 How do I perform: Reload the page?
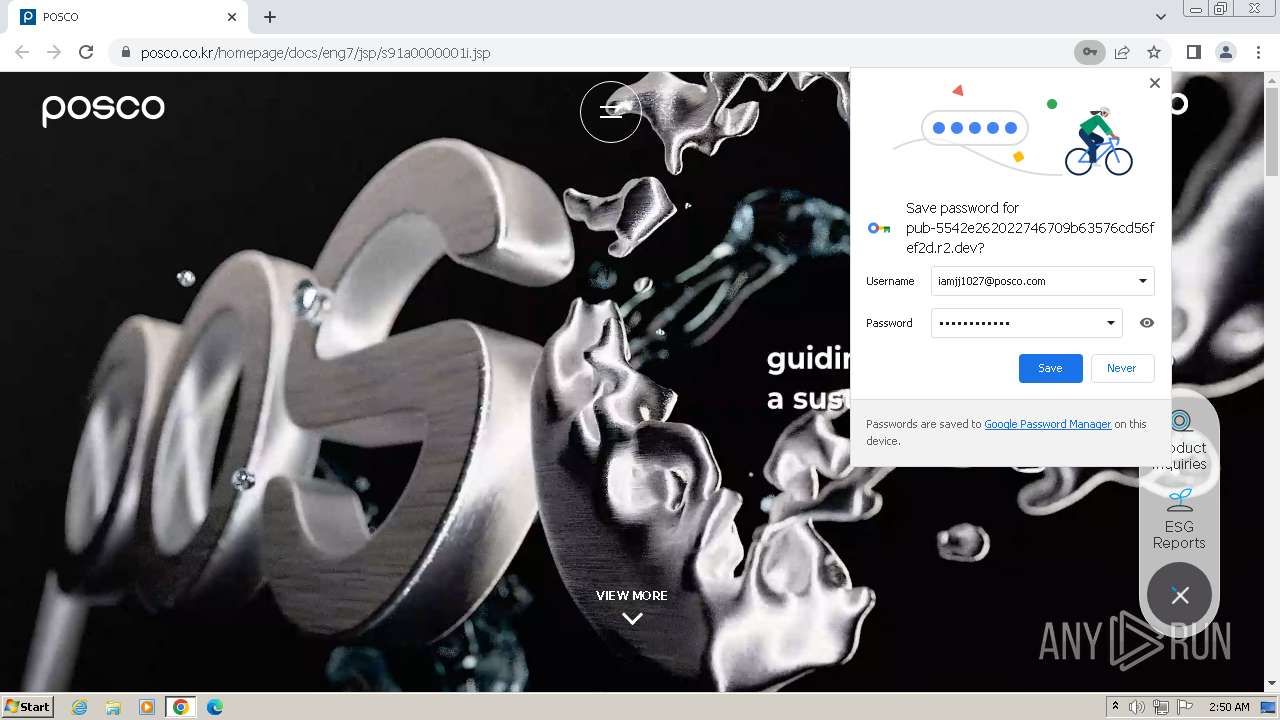86,52
